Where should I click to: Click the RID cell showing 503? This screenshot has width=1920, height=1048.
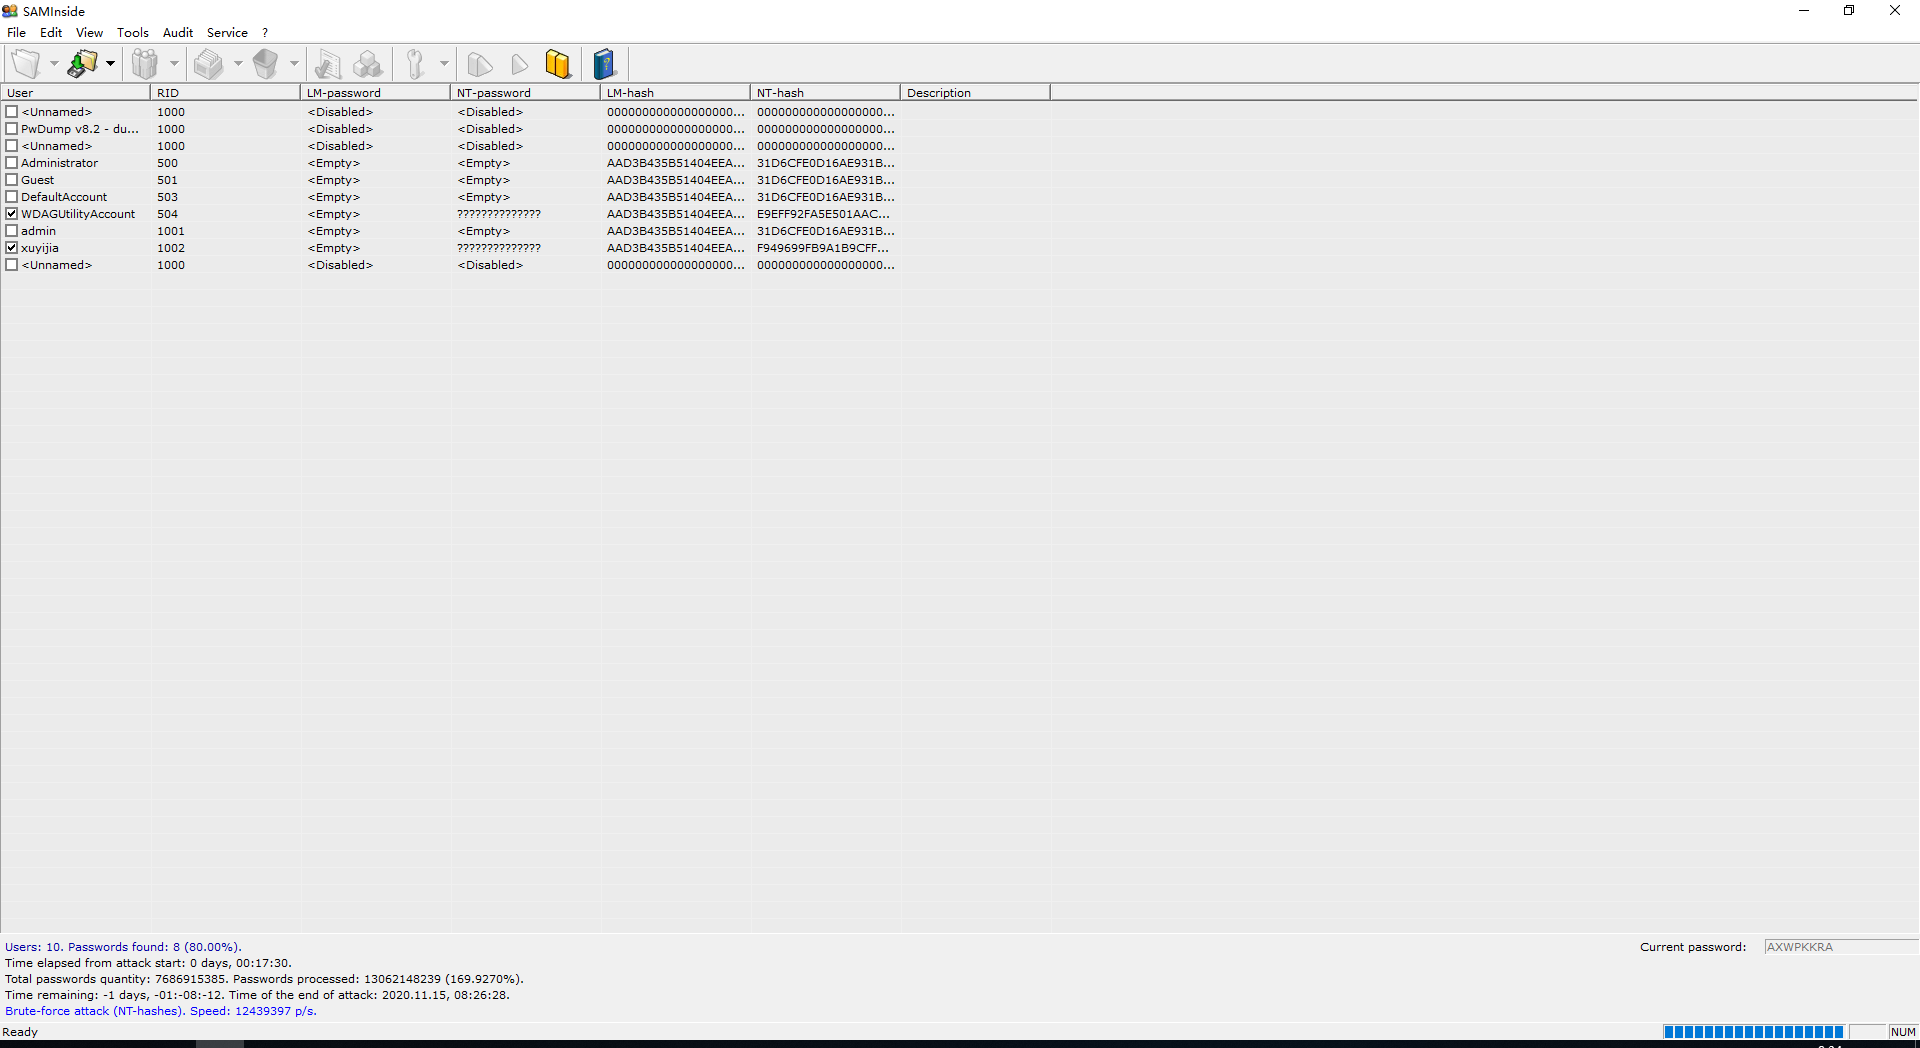[x=167, y=197]
